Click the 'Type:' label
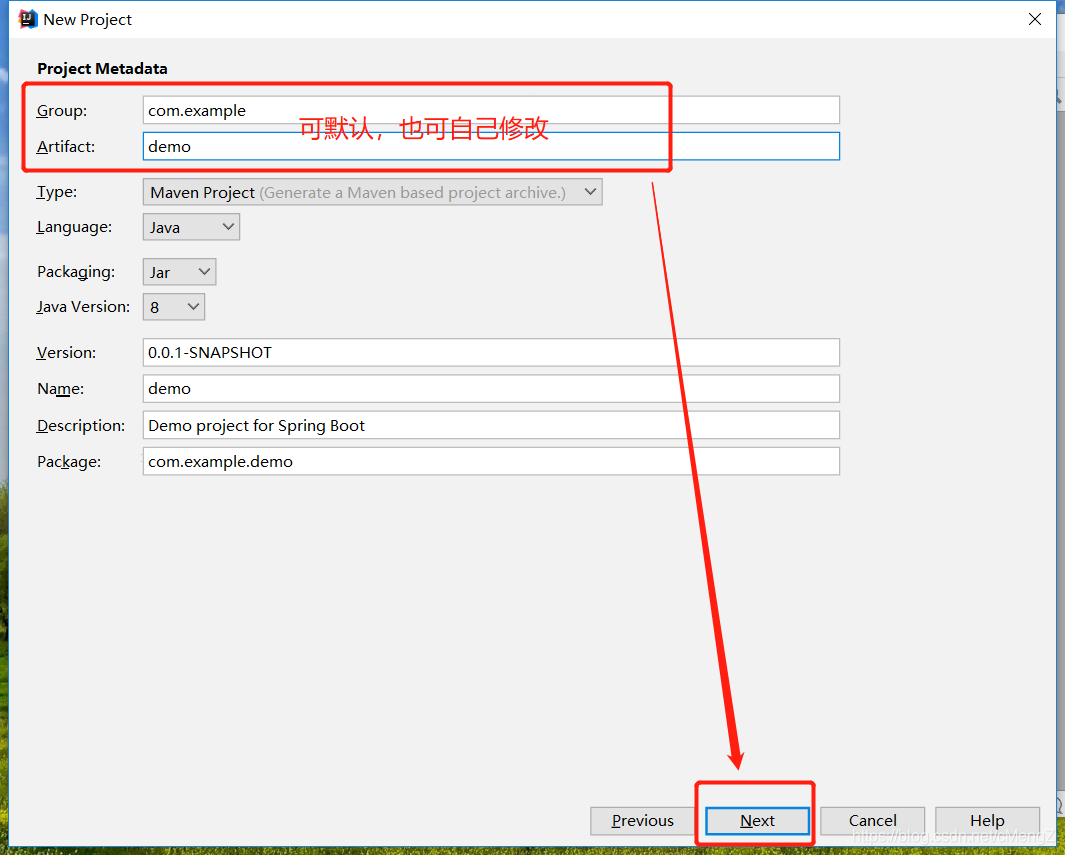The width and height of the screenshot is (1065, 855). pyautogui.click(x=56, y=192)
